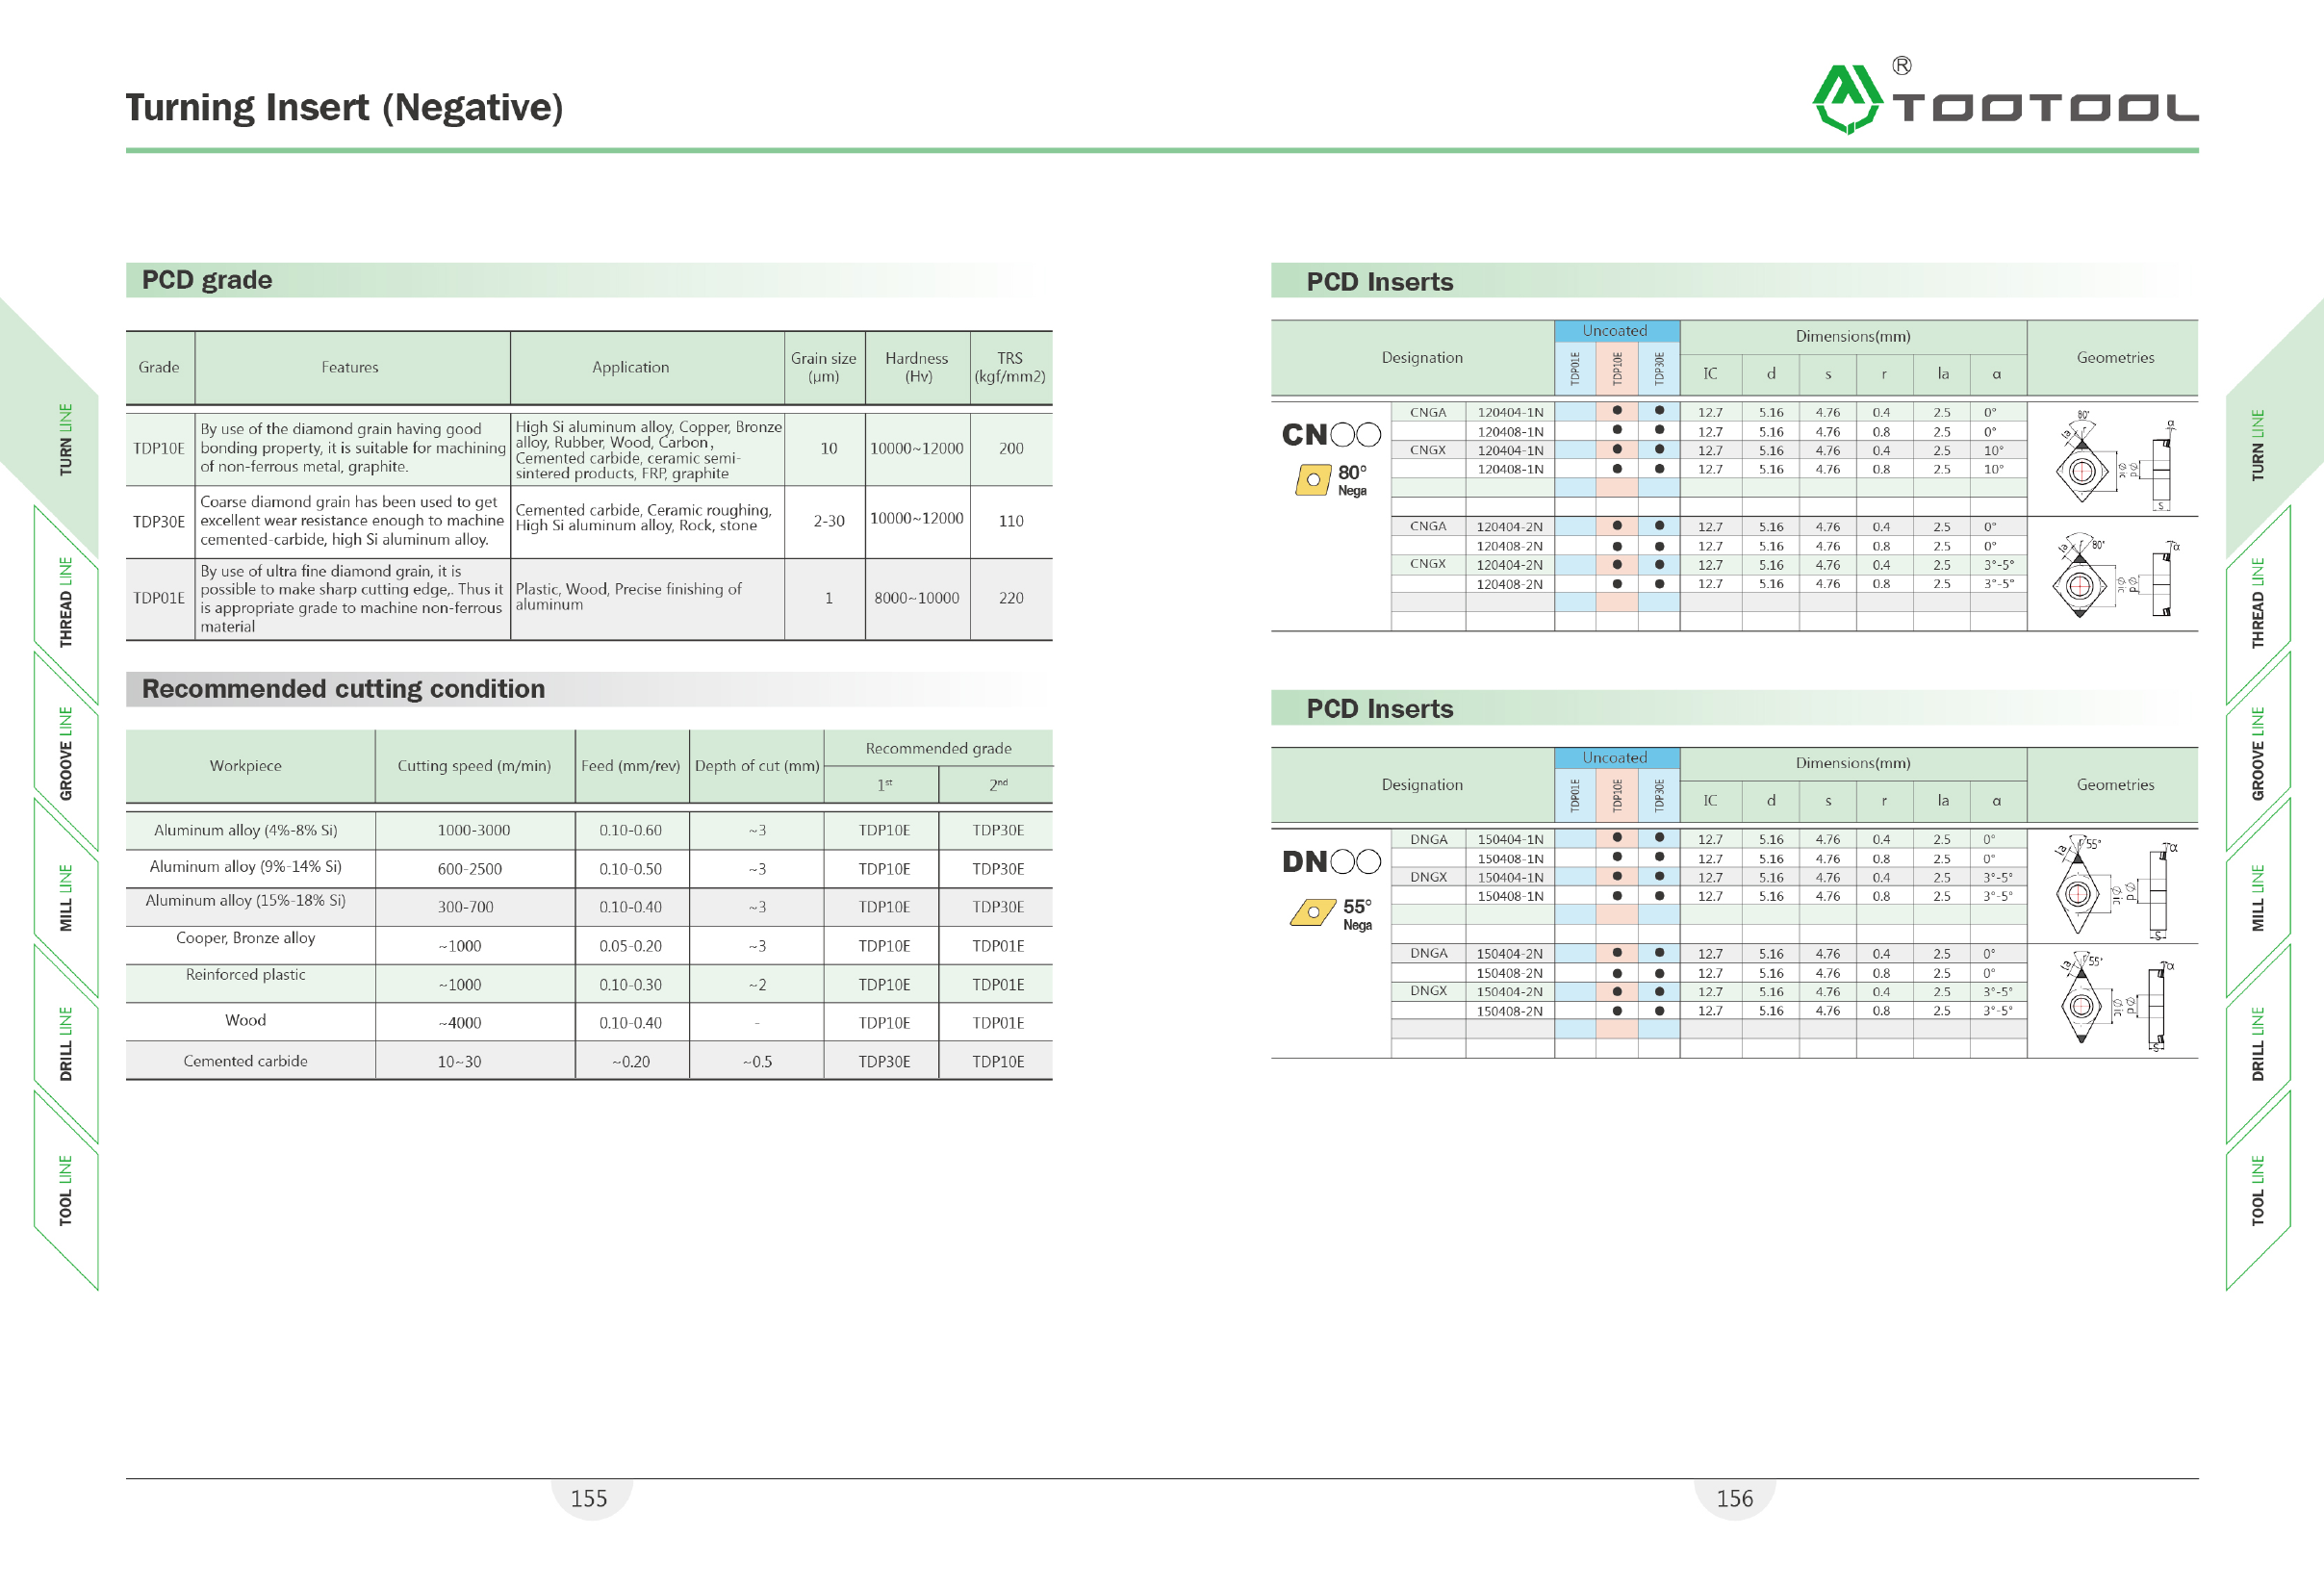Select left GROOVE LINE side tab
Image resolution: width=2324 pixels, height=1588 pixels.
coord(66,753)
